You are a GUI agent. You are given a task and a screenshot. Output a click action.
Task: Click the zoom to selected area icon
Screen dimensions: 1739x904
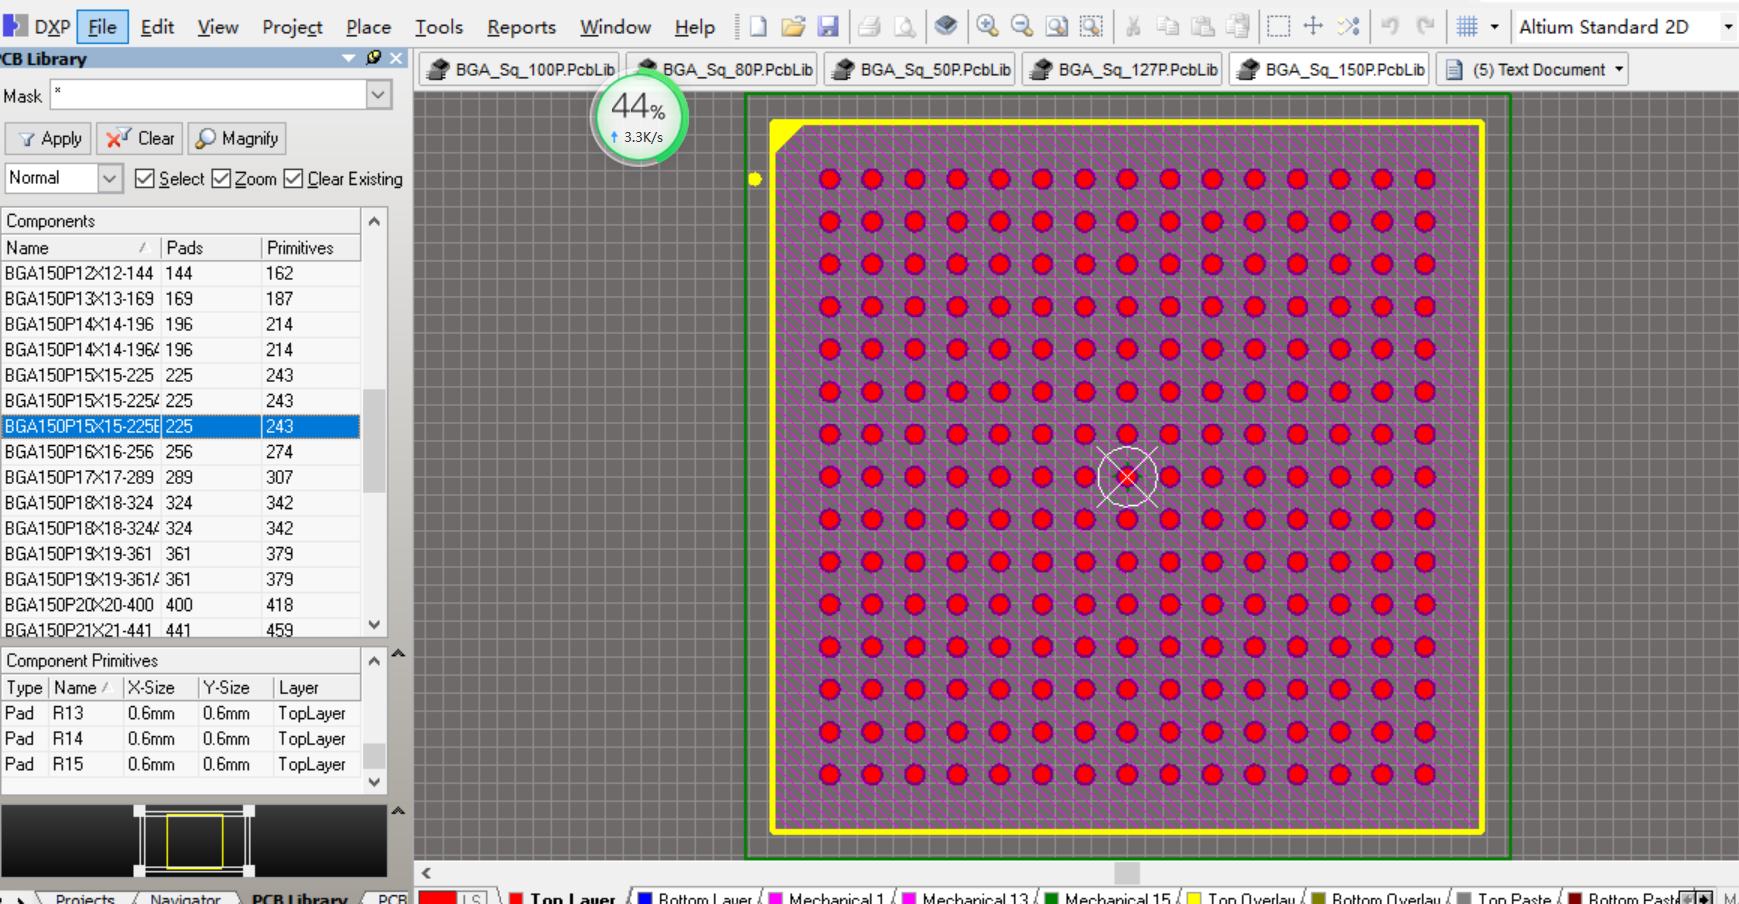1092,26
